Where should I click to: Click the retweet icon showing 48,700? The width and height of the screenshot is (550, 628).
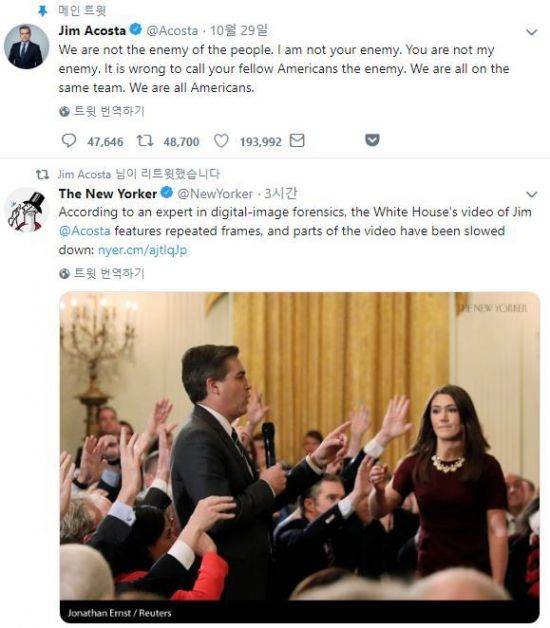(x=145, y=141)
